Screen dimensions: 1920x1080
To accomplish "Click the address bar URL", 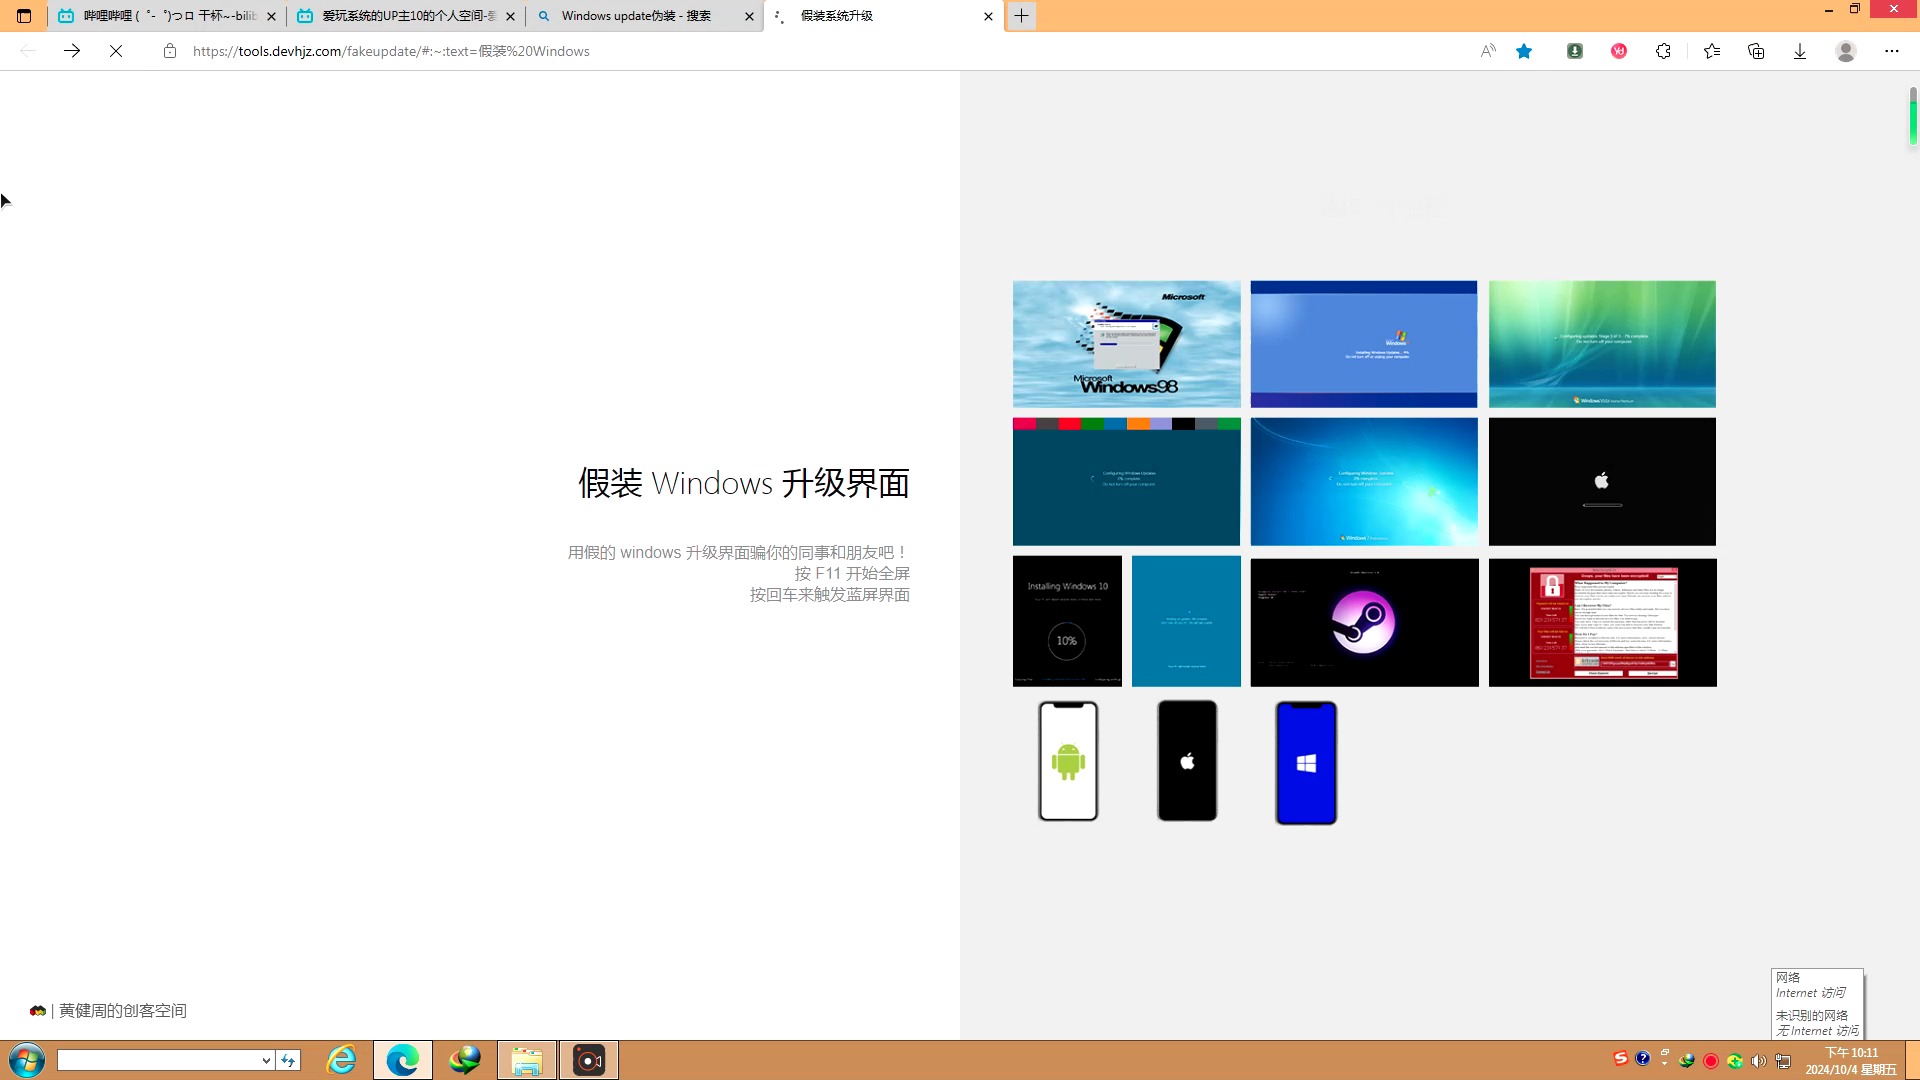I will coord(391,51).
